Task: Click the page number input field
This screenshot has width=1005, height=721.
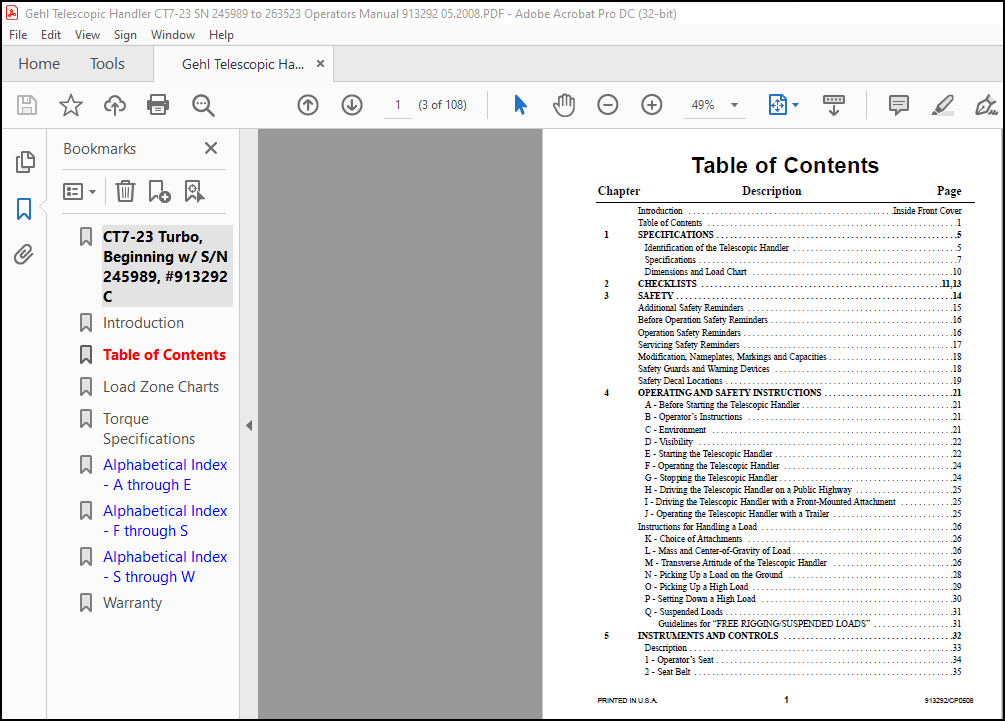Action: [x=398, y=104]
